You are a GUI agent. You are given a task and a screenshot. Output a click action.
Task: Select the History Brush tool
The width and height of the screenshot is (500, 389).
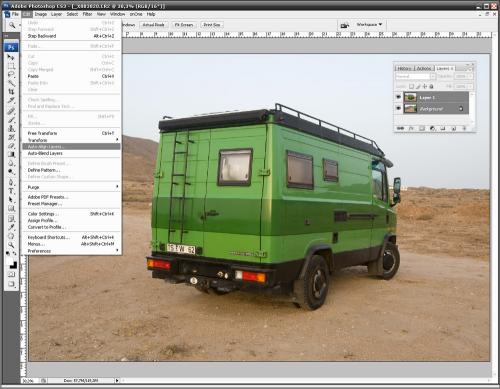click(x=11, y=137)
